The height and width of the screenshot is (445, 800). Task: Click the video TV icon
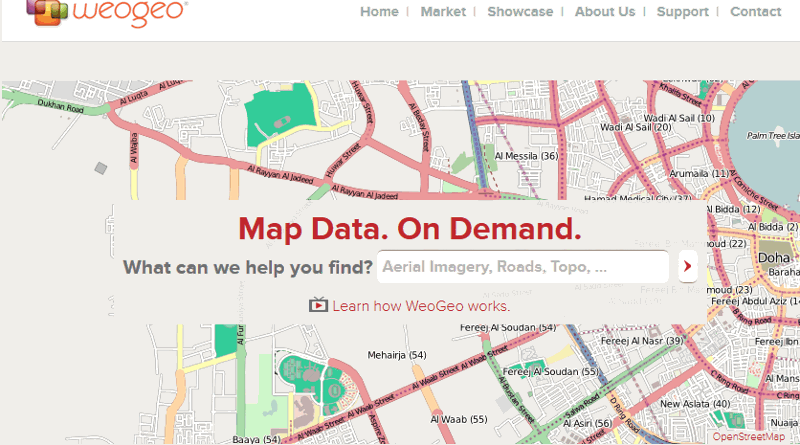coord(318,305)
